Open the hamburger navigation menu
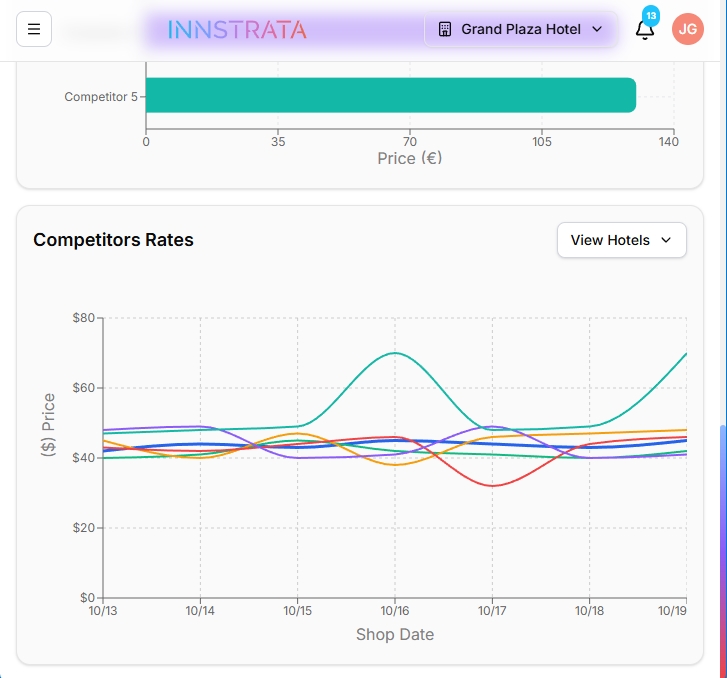The image size is (727, 678). click(34, 30)
